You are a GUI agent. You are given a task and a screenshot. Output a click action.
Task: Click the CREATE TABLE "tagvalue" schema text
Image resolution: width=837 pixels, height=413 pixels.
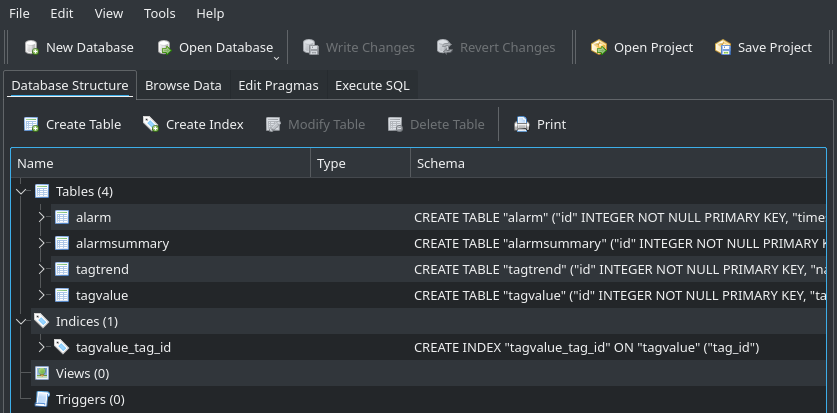pyautogui.click(x=620, y=295)
